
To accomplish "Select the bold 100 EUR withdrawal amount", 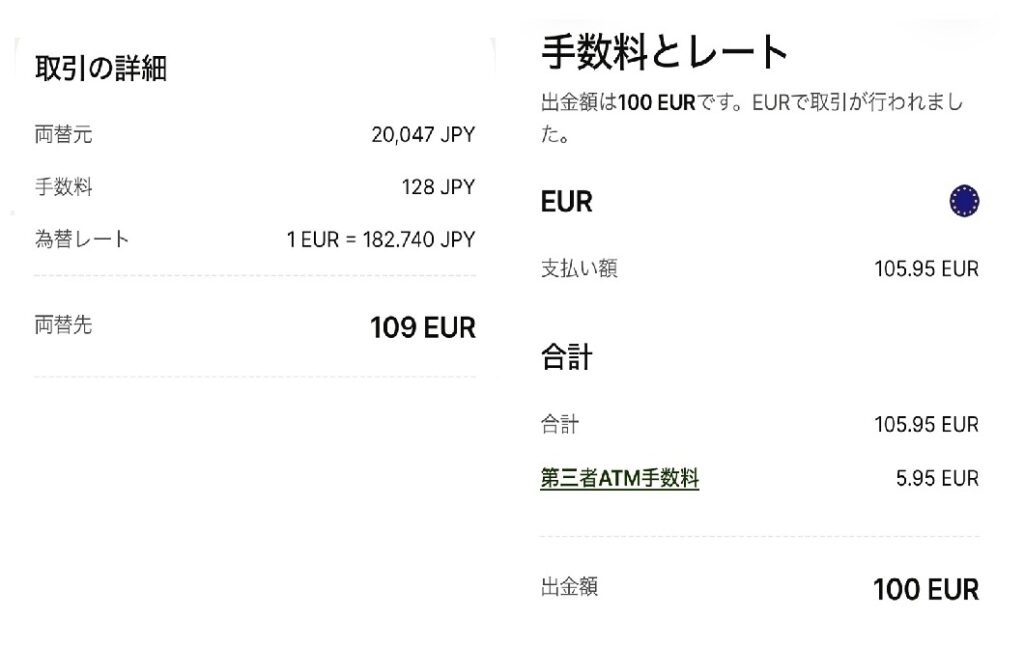I will point(925,590).
